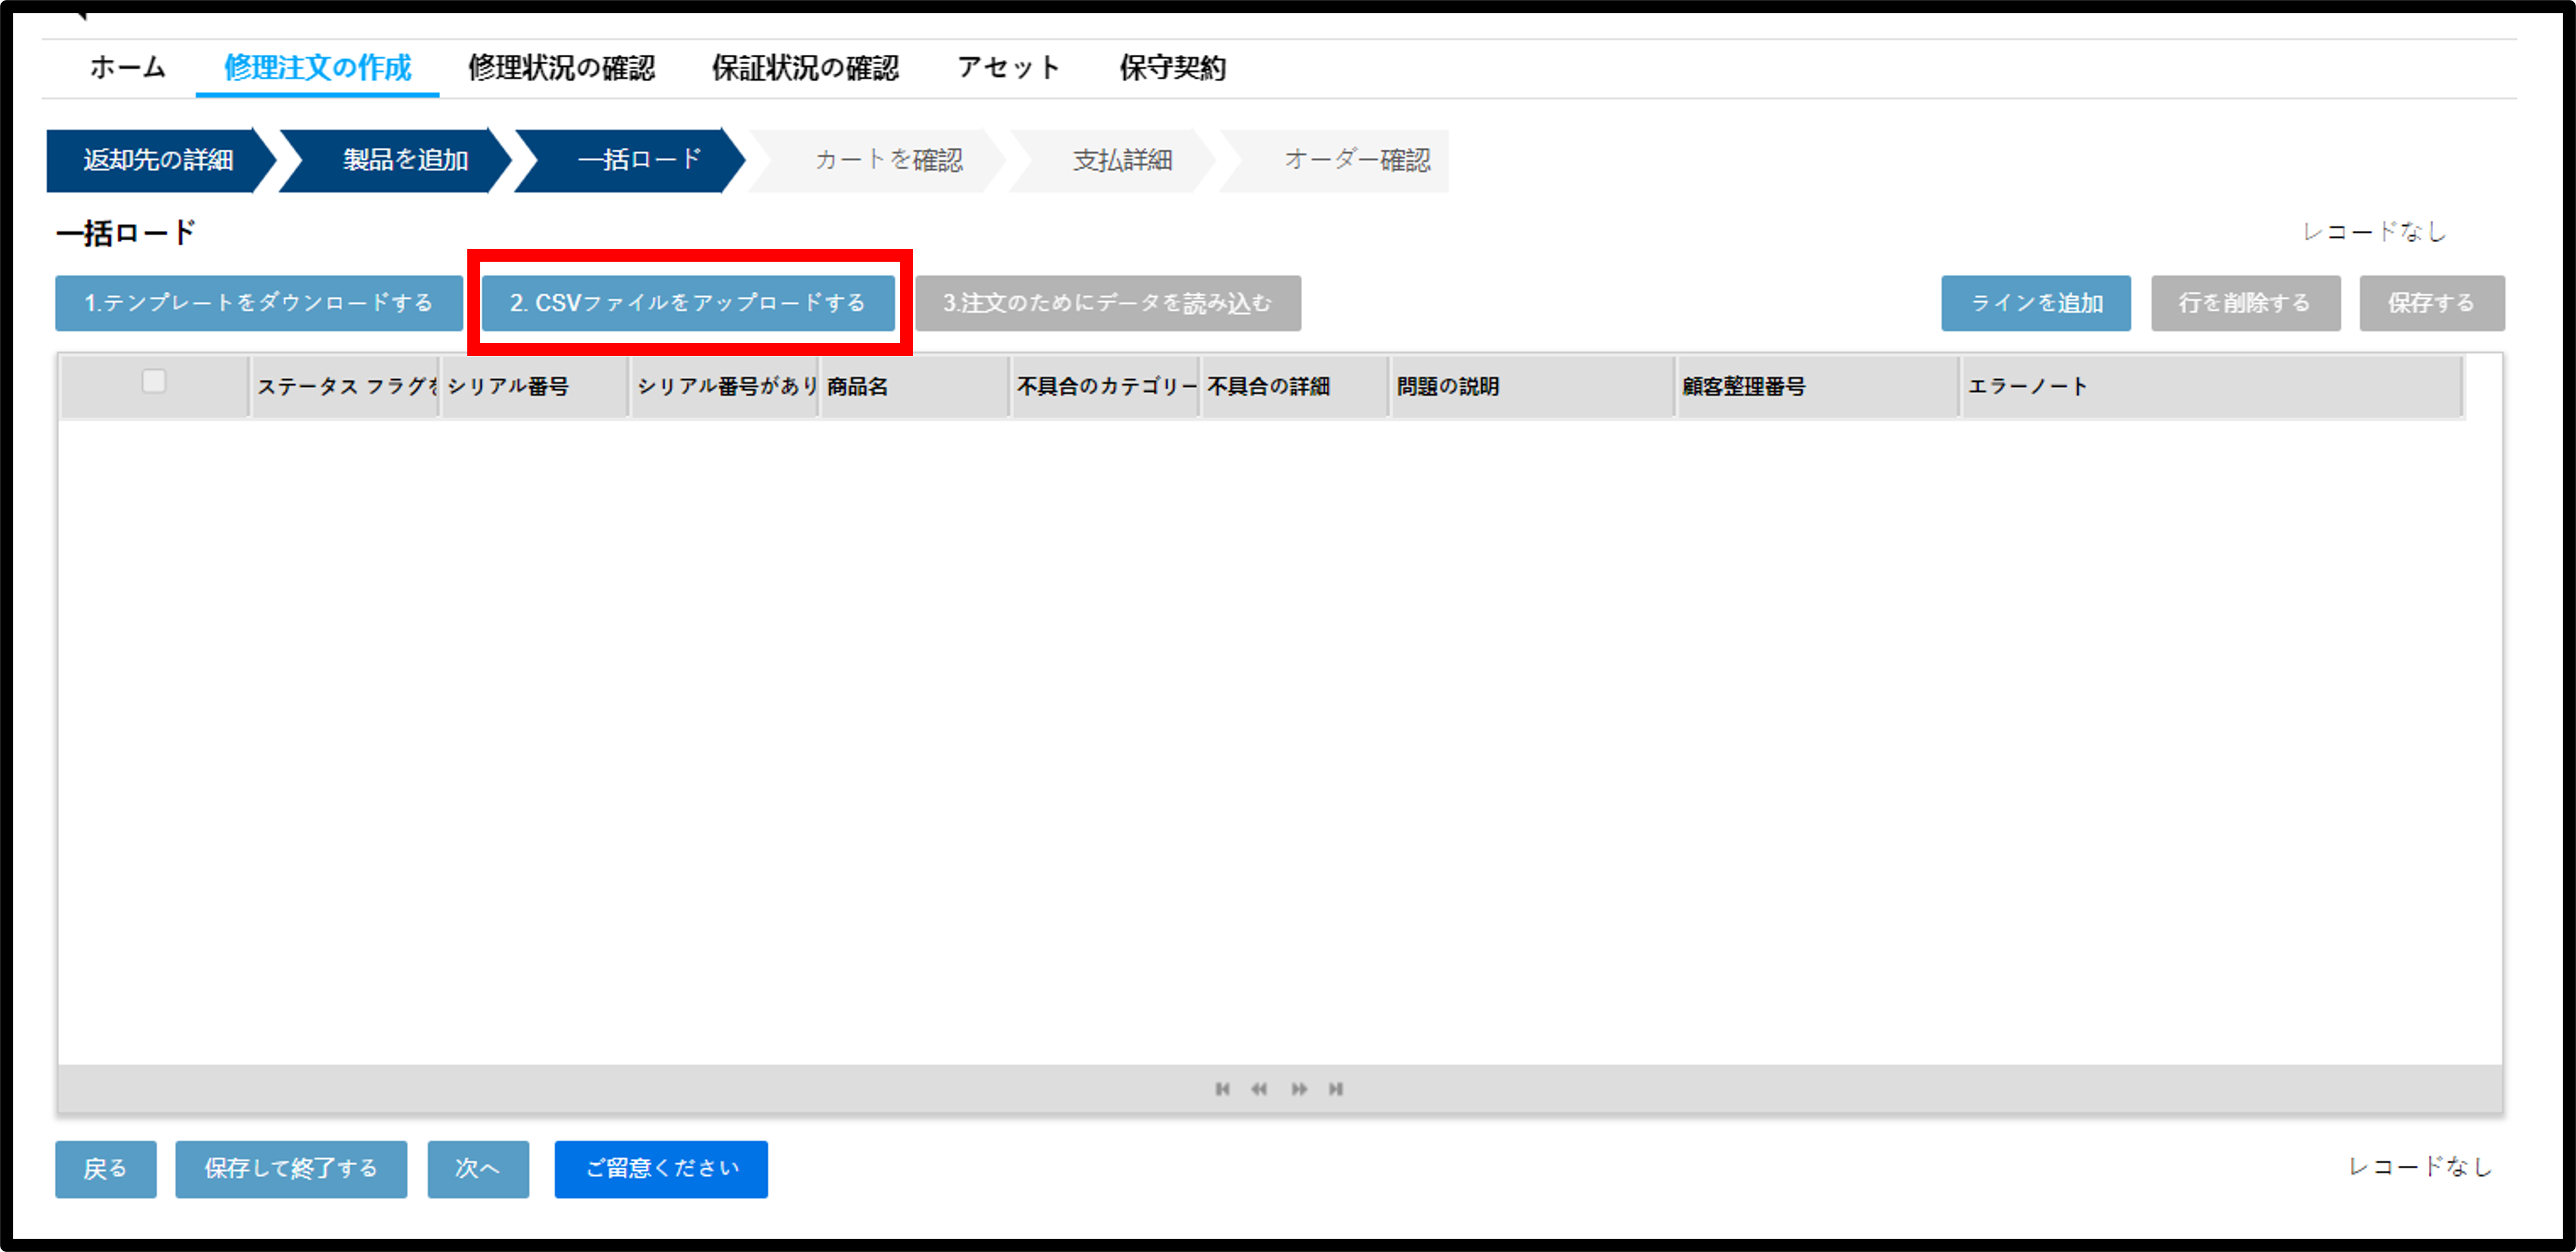
Task: Go to the first page of records
Action: coord(1222,1089)
